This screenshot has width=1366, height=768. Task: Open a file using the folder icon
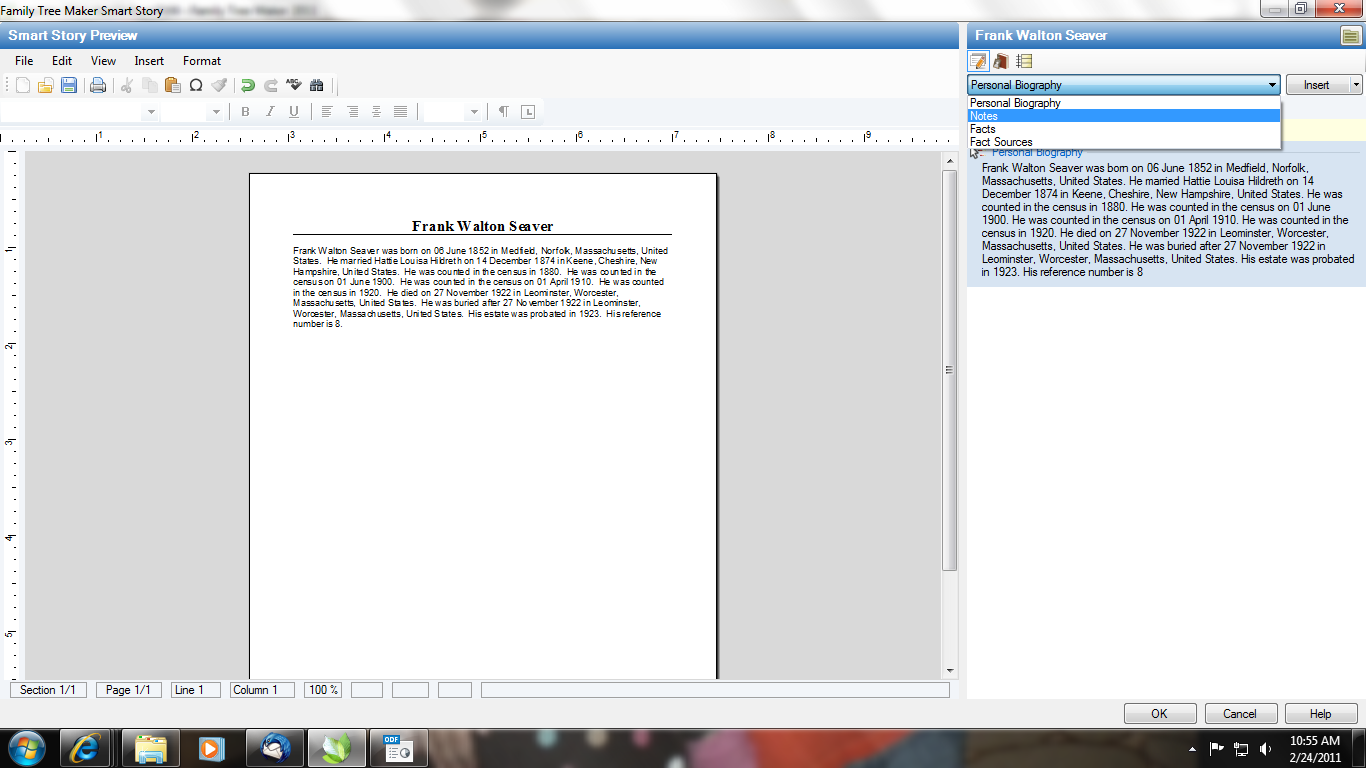(x=45, y=86)
